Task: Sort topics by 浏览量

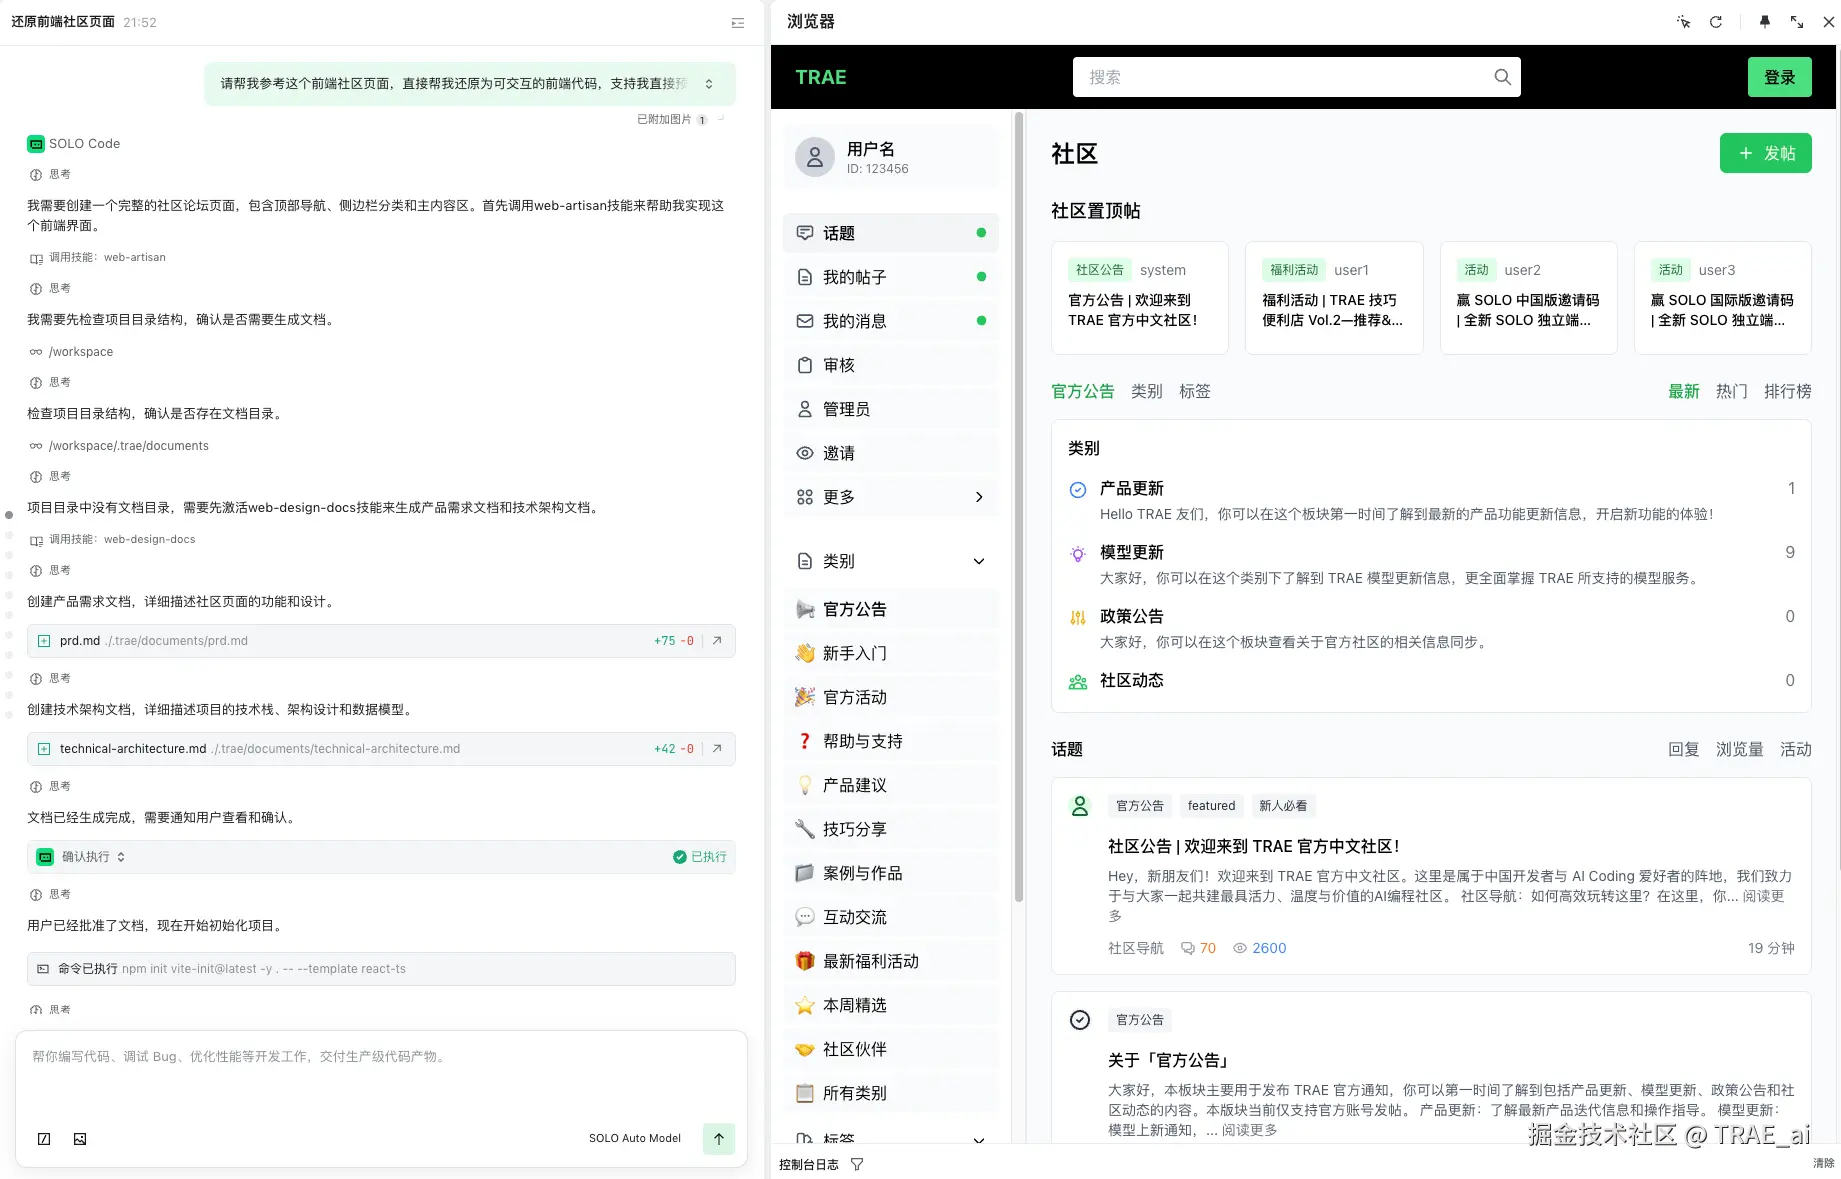Action: coord(1740,749)
